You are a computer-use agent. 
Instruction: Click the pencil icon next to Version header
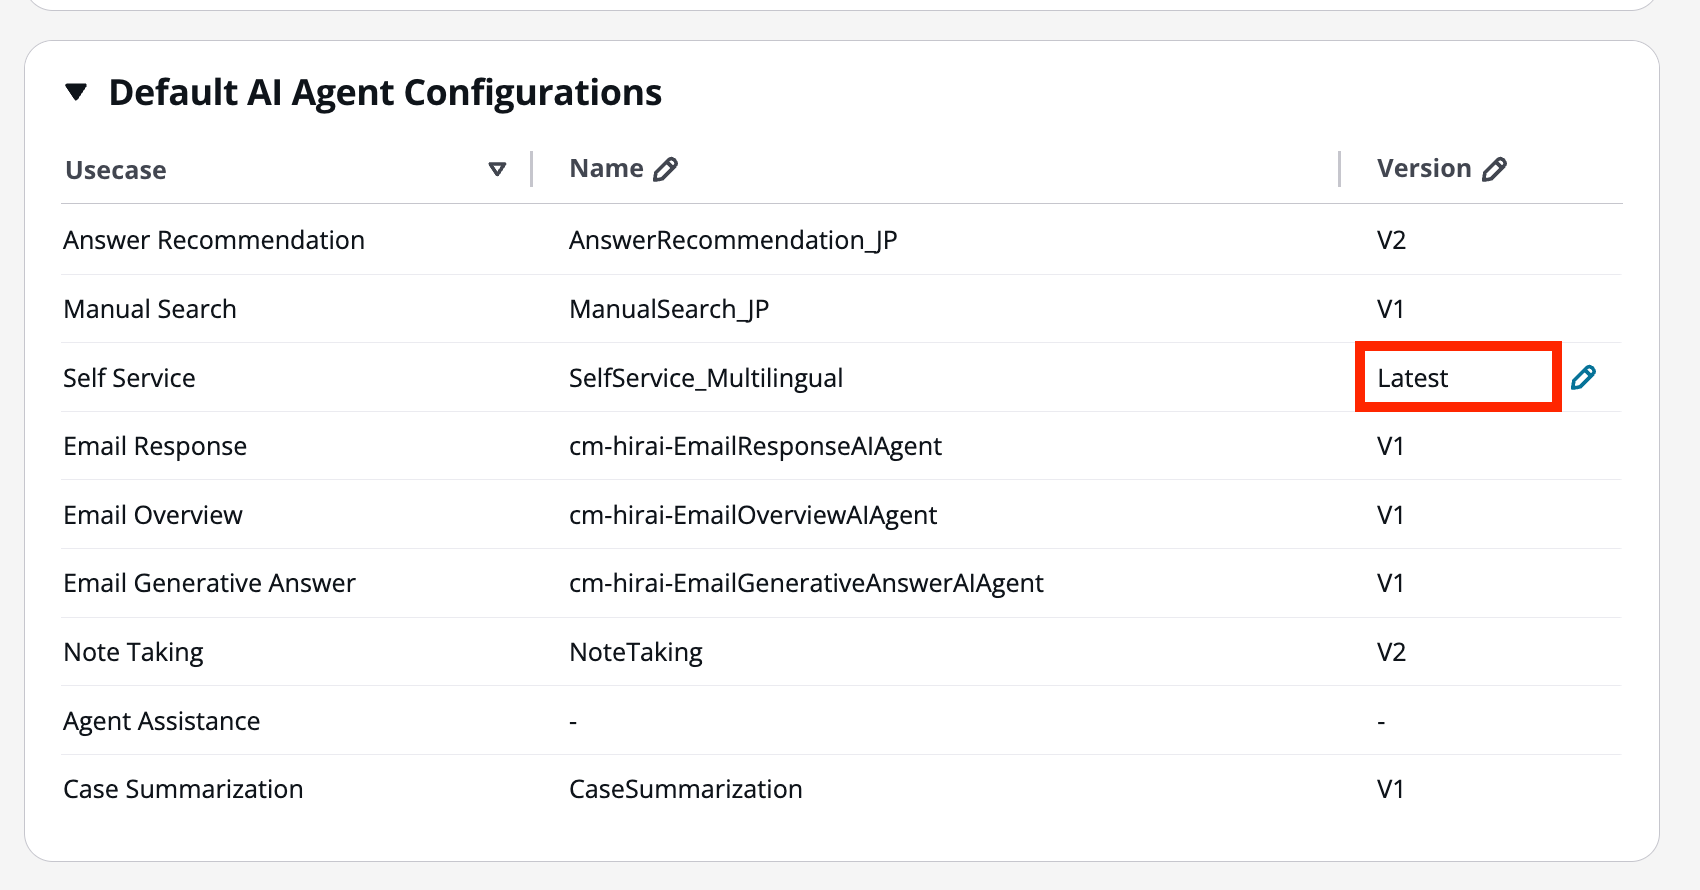click(1494, 169)
